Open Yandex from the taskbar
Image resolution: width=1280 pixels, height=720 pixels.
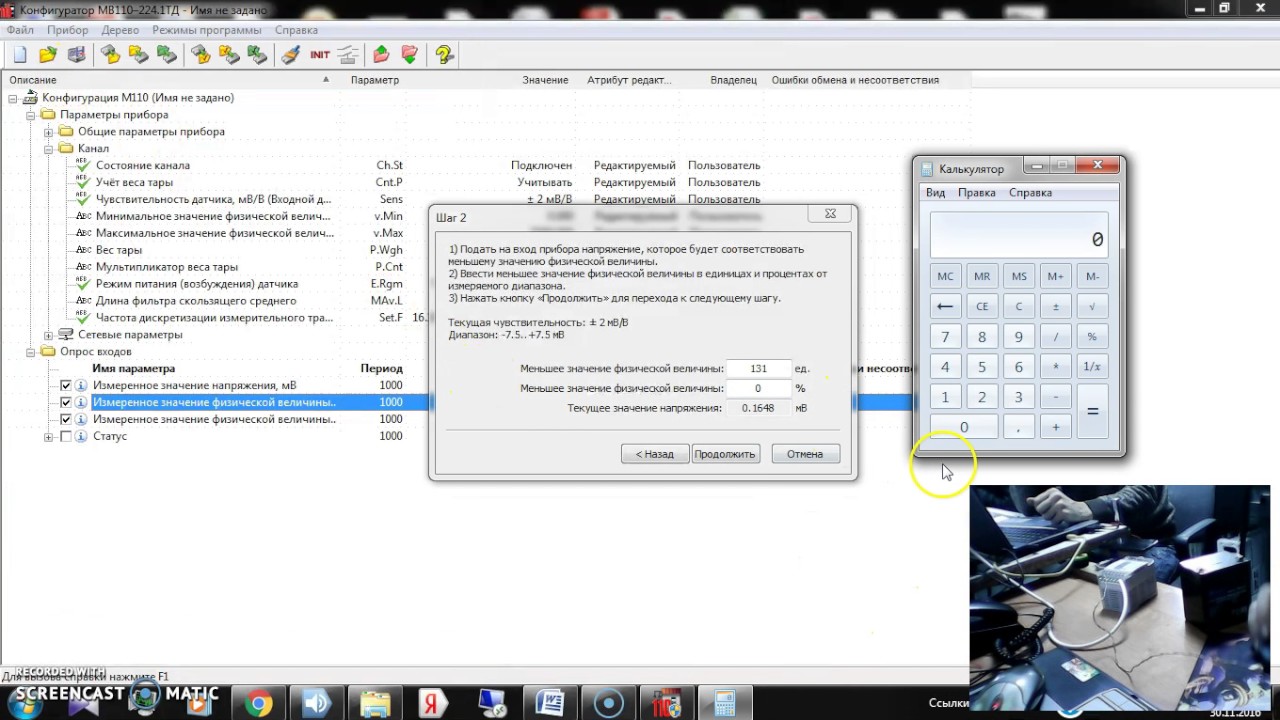pos(432,704)
